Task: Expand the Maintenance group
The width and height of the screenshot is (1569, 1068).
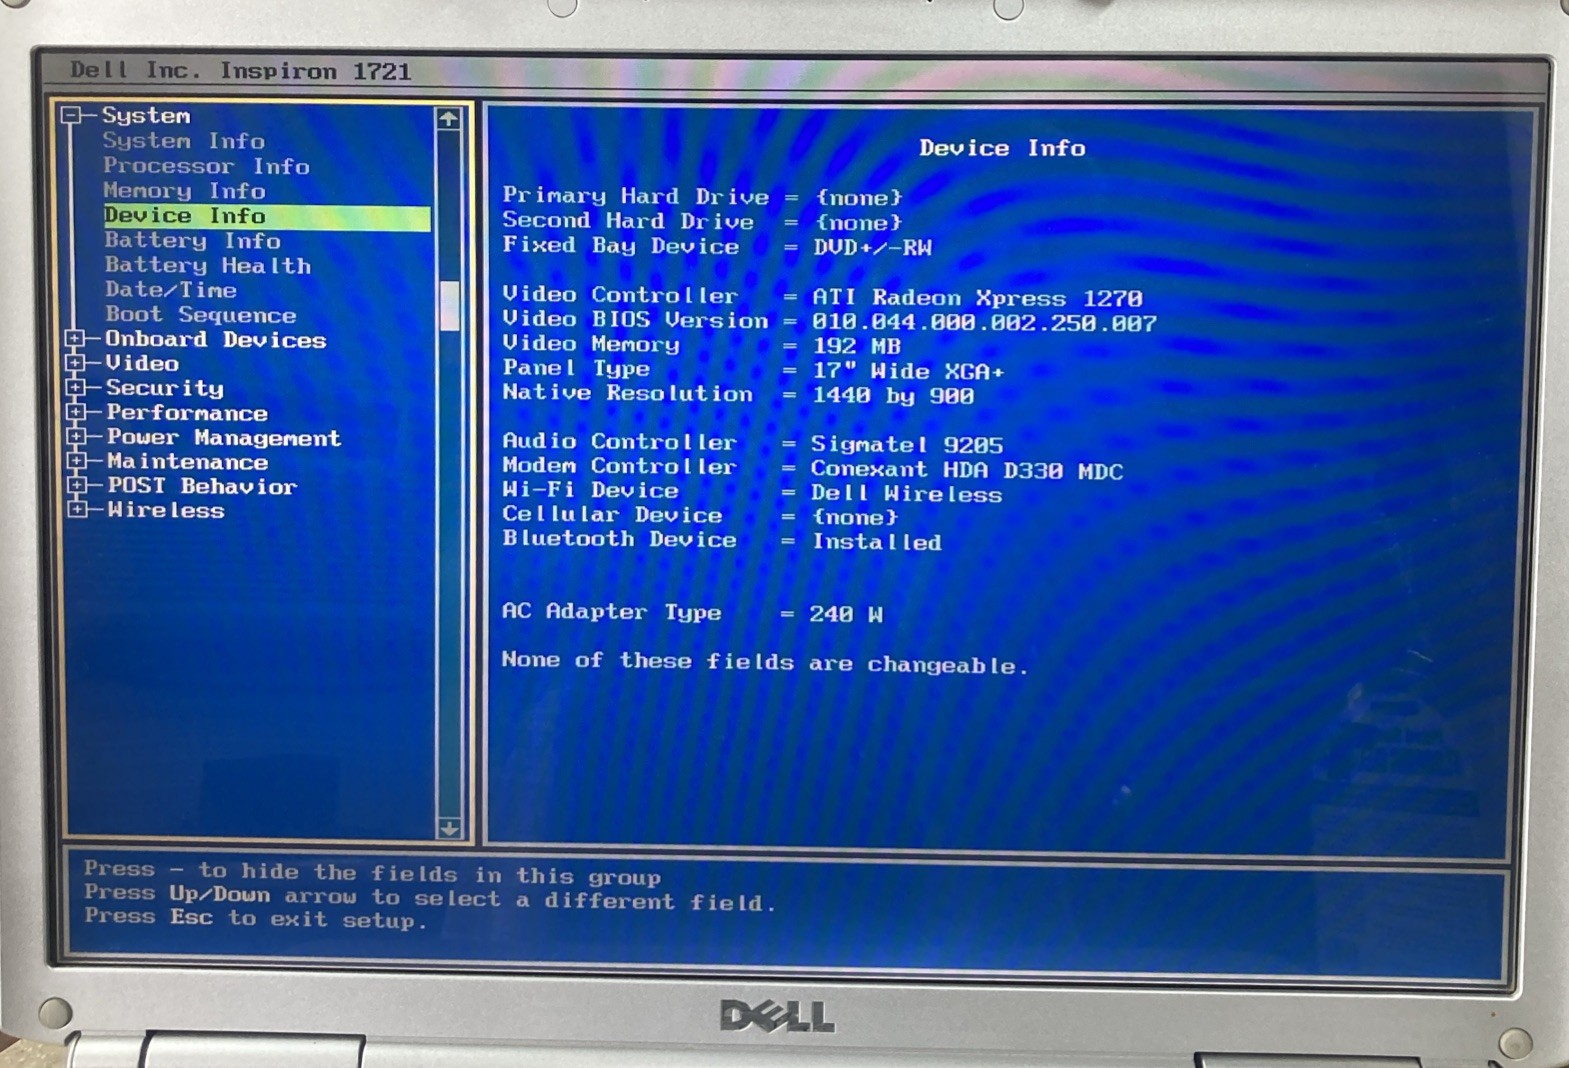Action: (76, 461)
